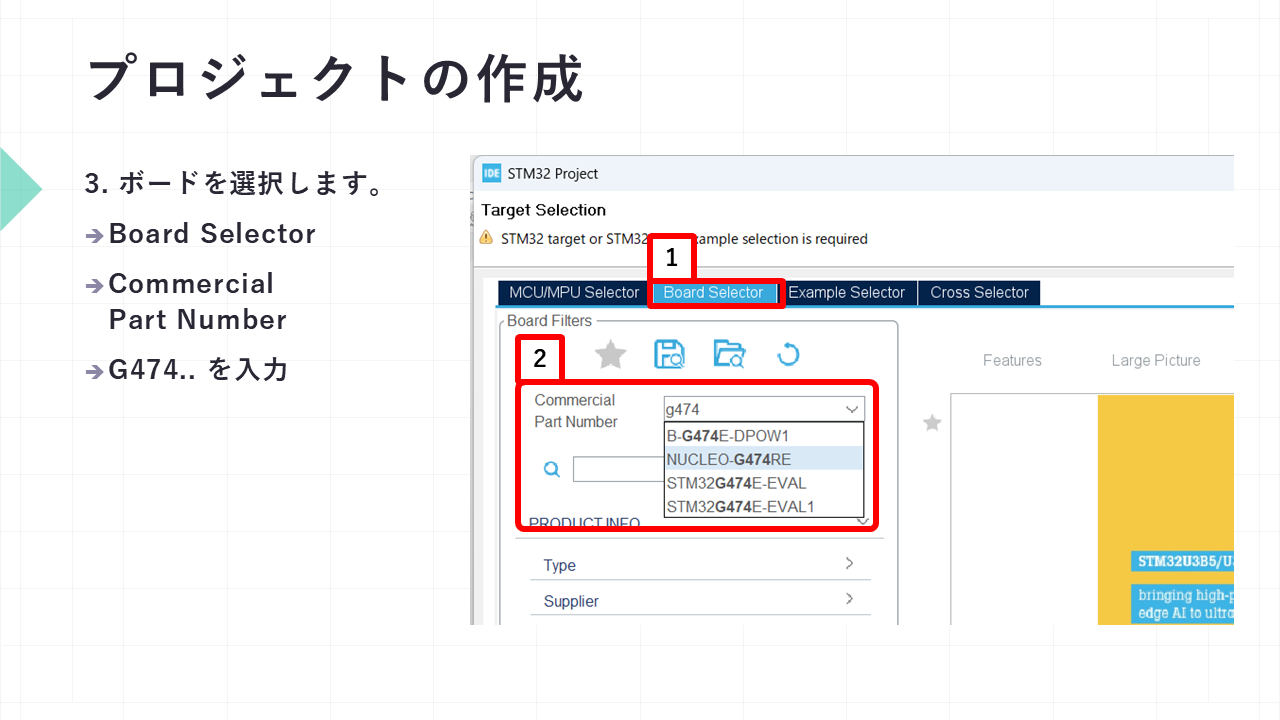Pick STM32G474E-EVAL from the suggestions
The width and height of the screenshot is (1280, 720).
tap(763, 483)
